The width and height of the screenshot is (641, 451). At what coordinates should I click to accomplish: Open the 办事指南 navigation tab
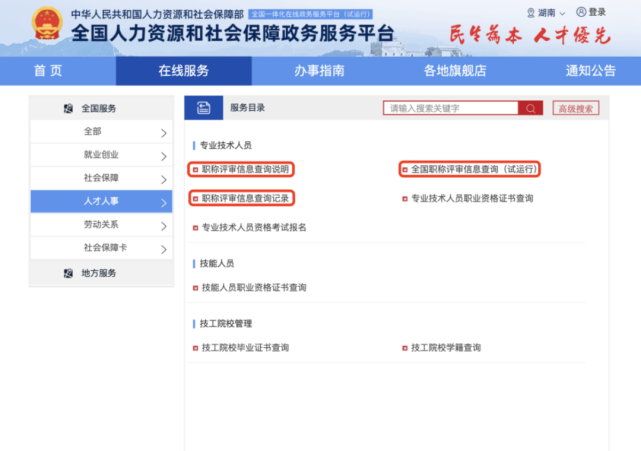(x=319, y=70)
